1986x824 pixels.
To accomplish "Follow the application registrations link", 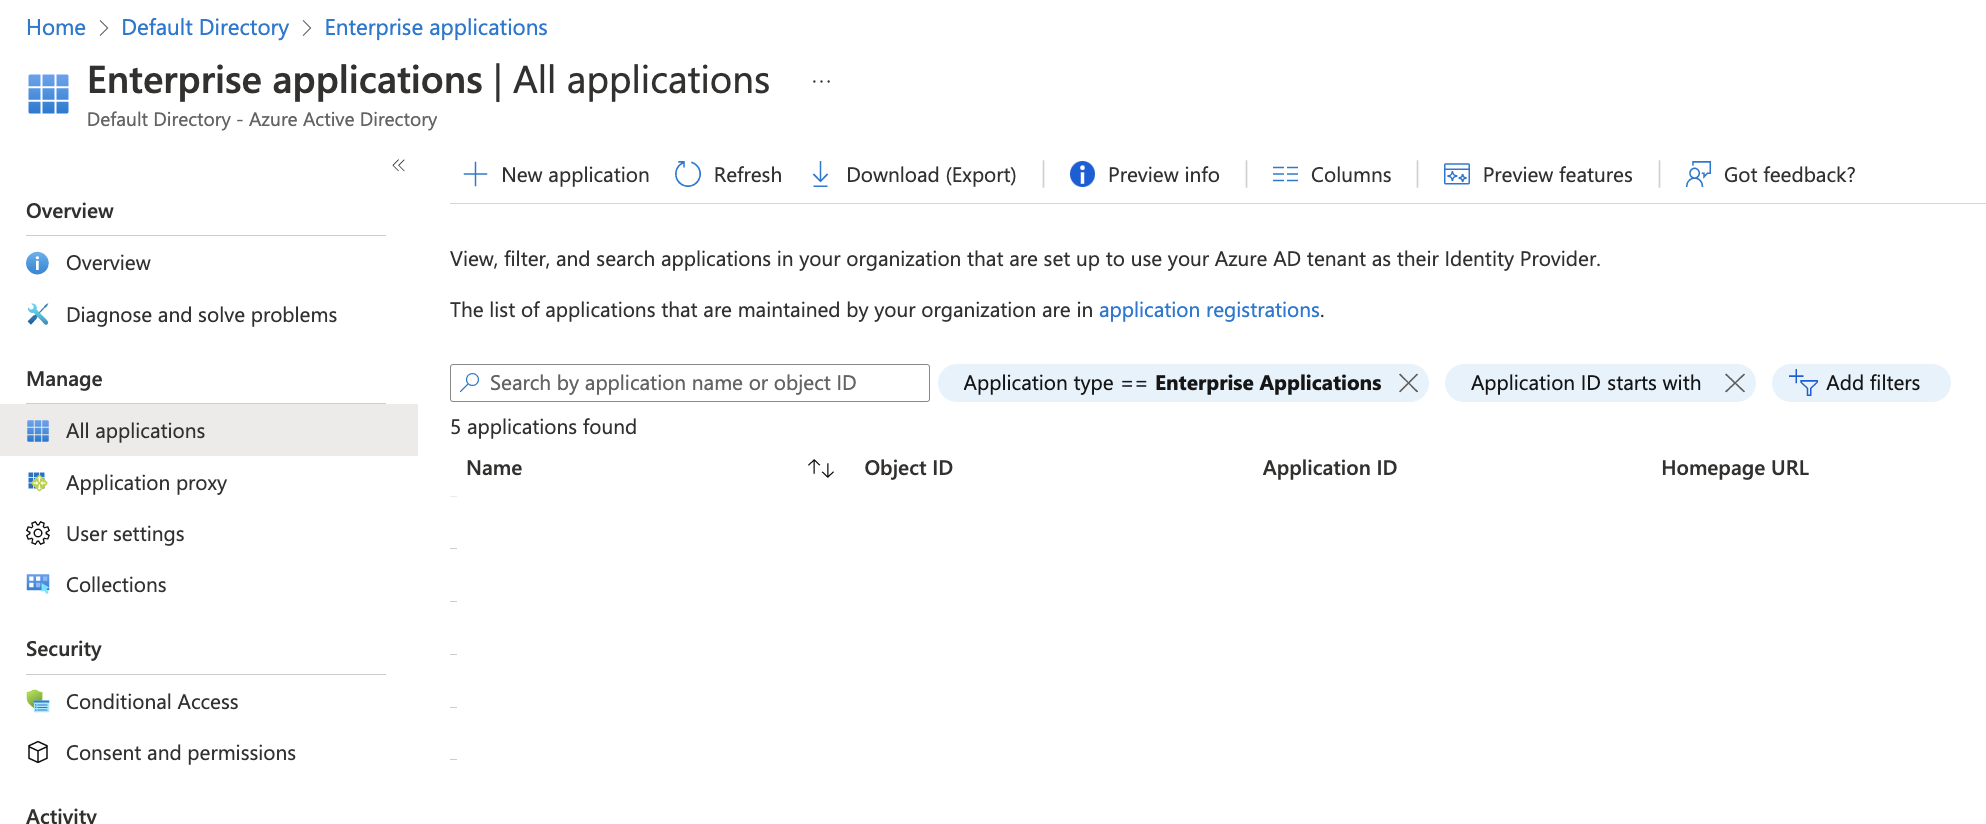I will point(1209,310).
